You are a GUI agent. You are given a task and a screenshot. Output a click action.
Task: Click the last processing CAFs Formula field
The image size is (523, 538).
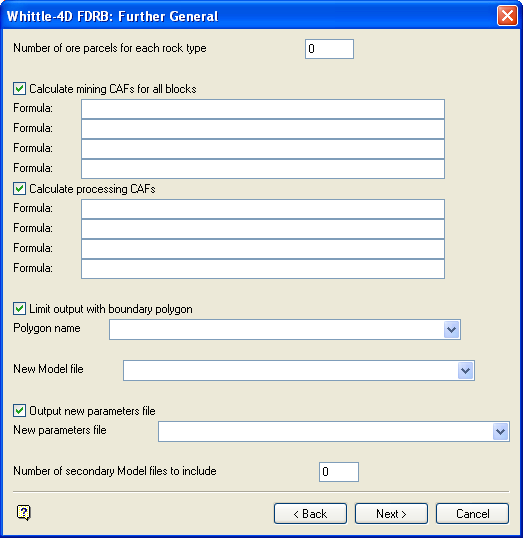click(x=263, y=269)
